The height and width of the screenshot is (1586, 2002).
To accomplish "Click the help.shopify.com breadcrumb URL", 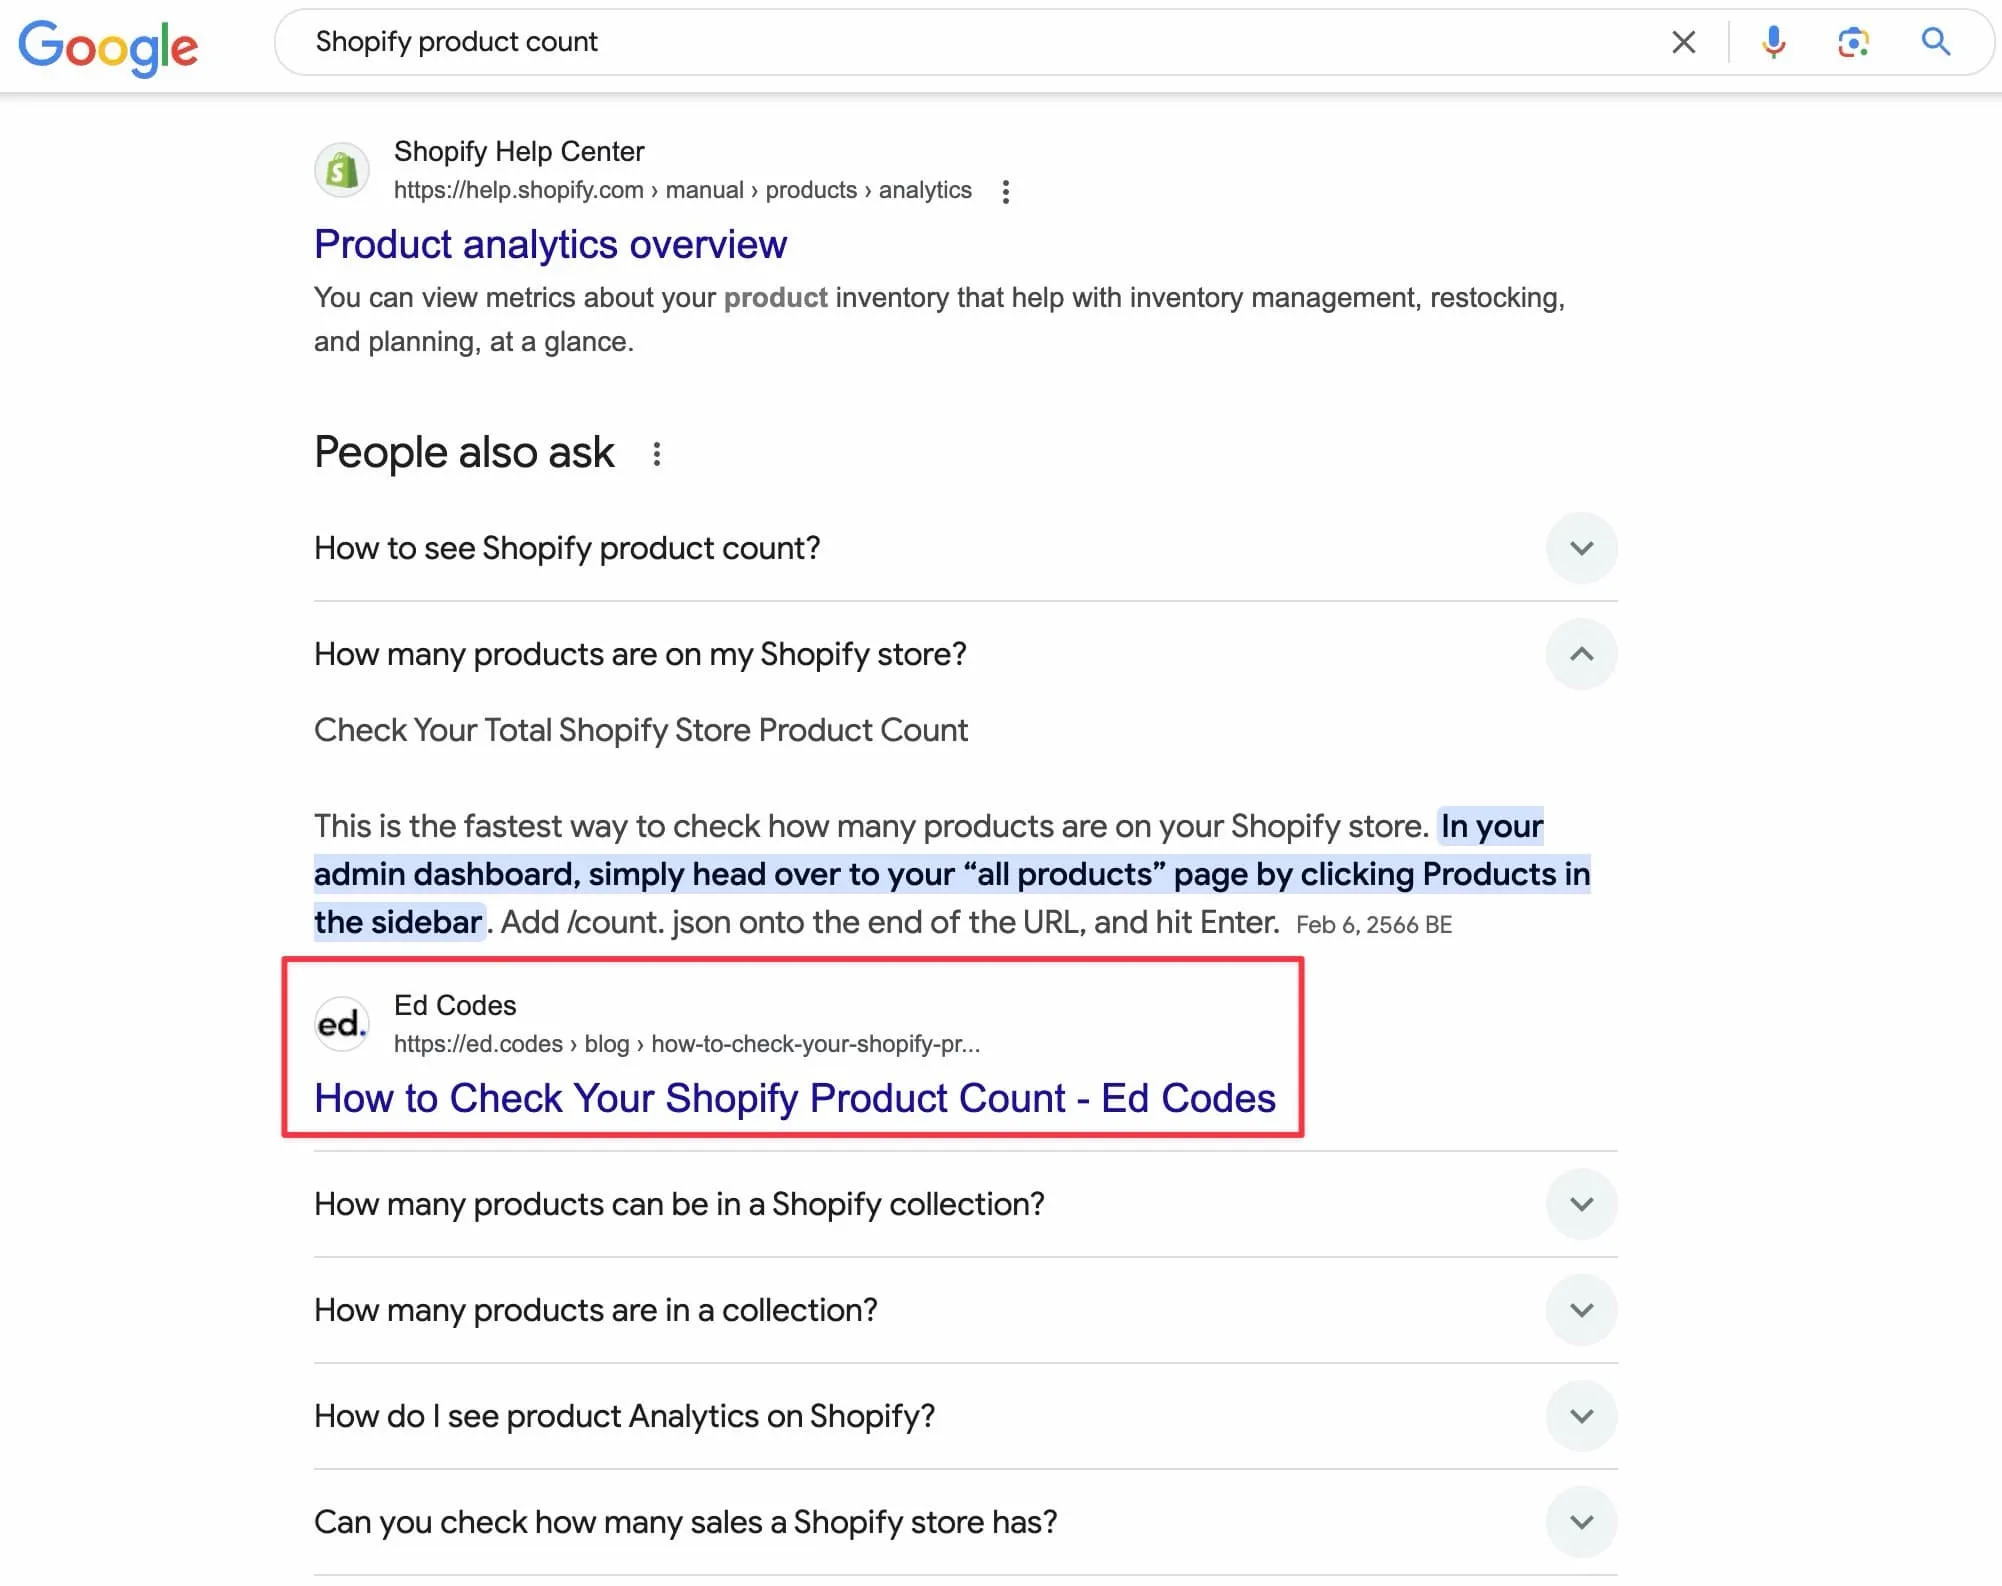I will tap(683, 190).
